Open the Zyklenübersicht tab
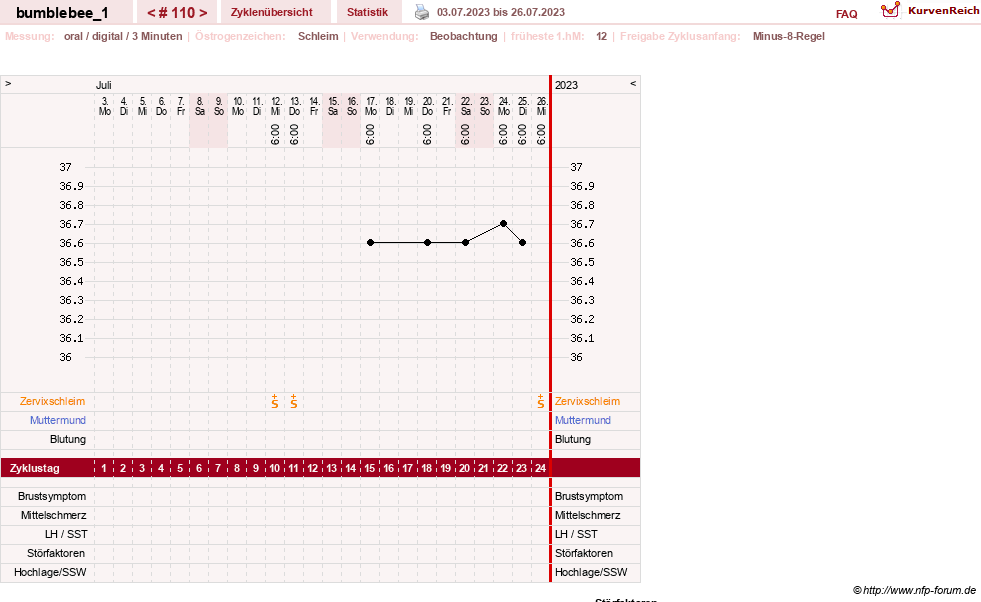Screen dimensions: 981x602 point(272,13)
